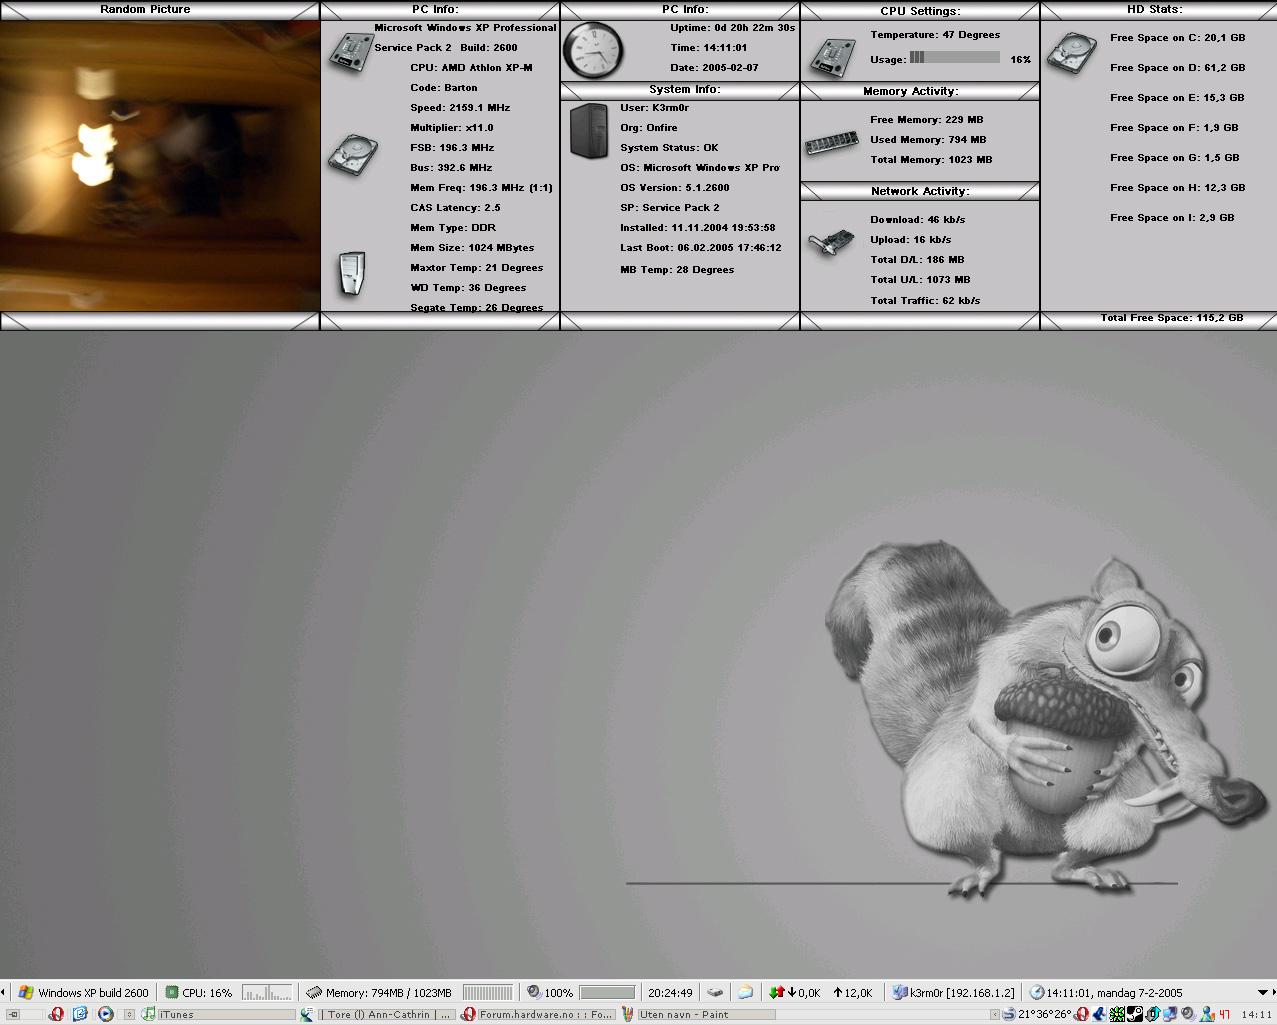
Task: Switch to Forum.hardware.no Opera window
Action: pos(536,1015)
